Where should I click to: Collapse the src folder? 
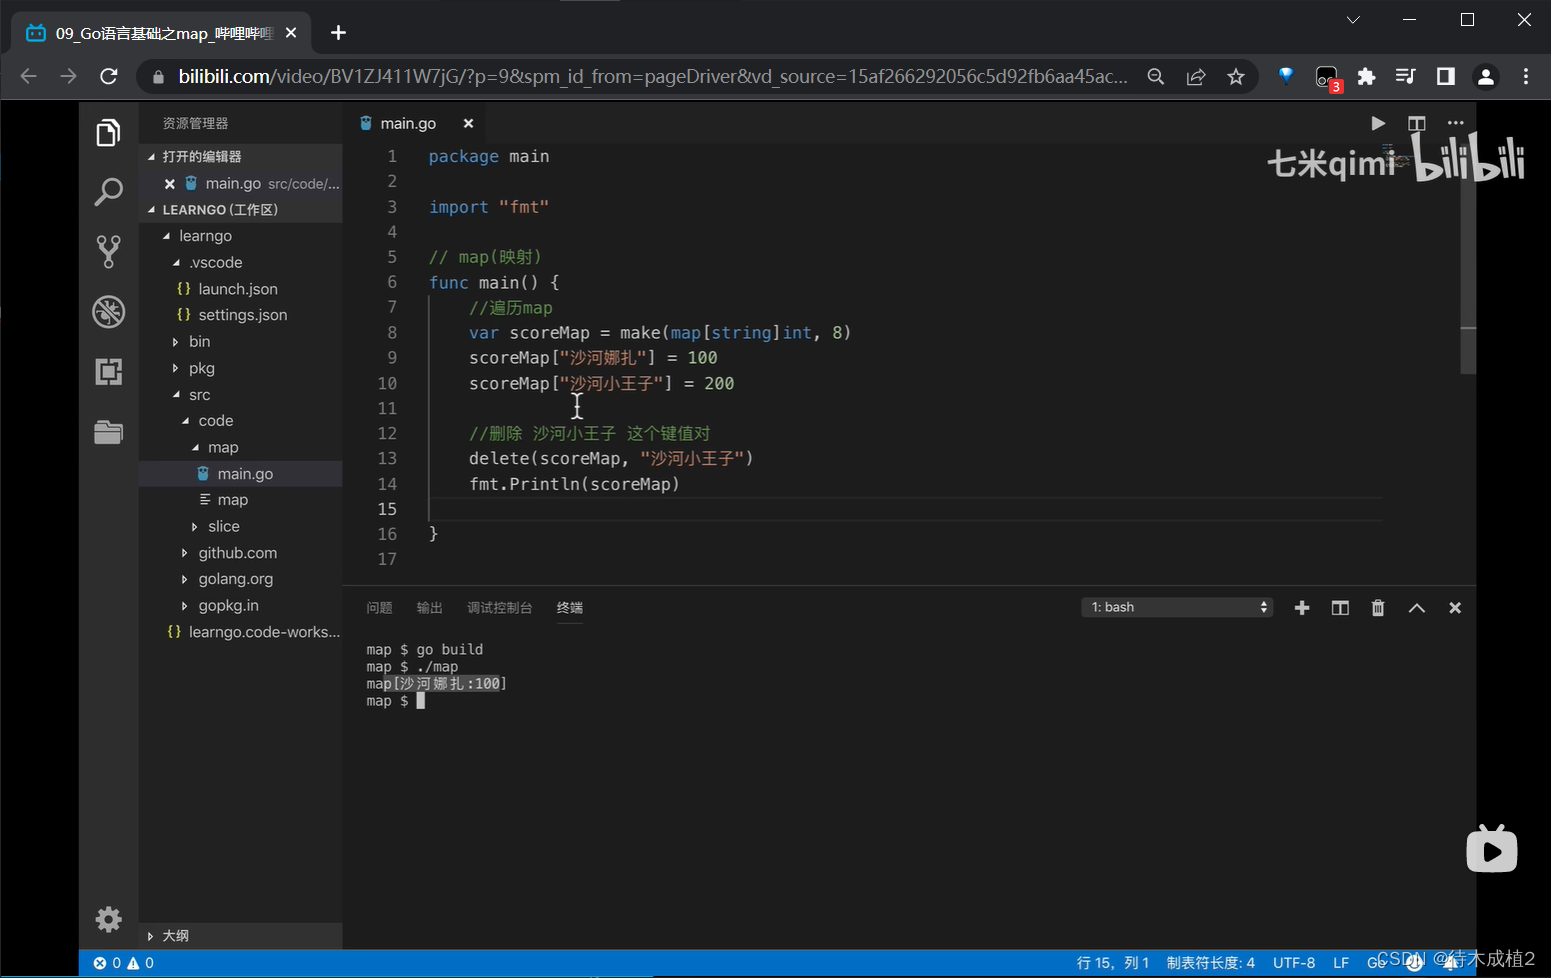[x=241, y=395]
